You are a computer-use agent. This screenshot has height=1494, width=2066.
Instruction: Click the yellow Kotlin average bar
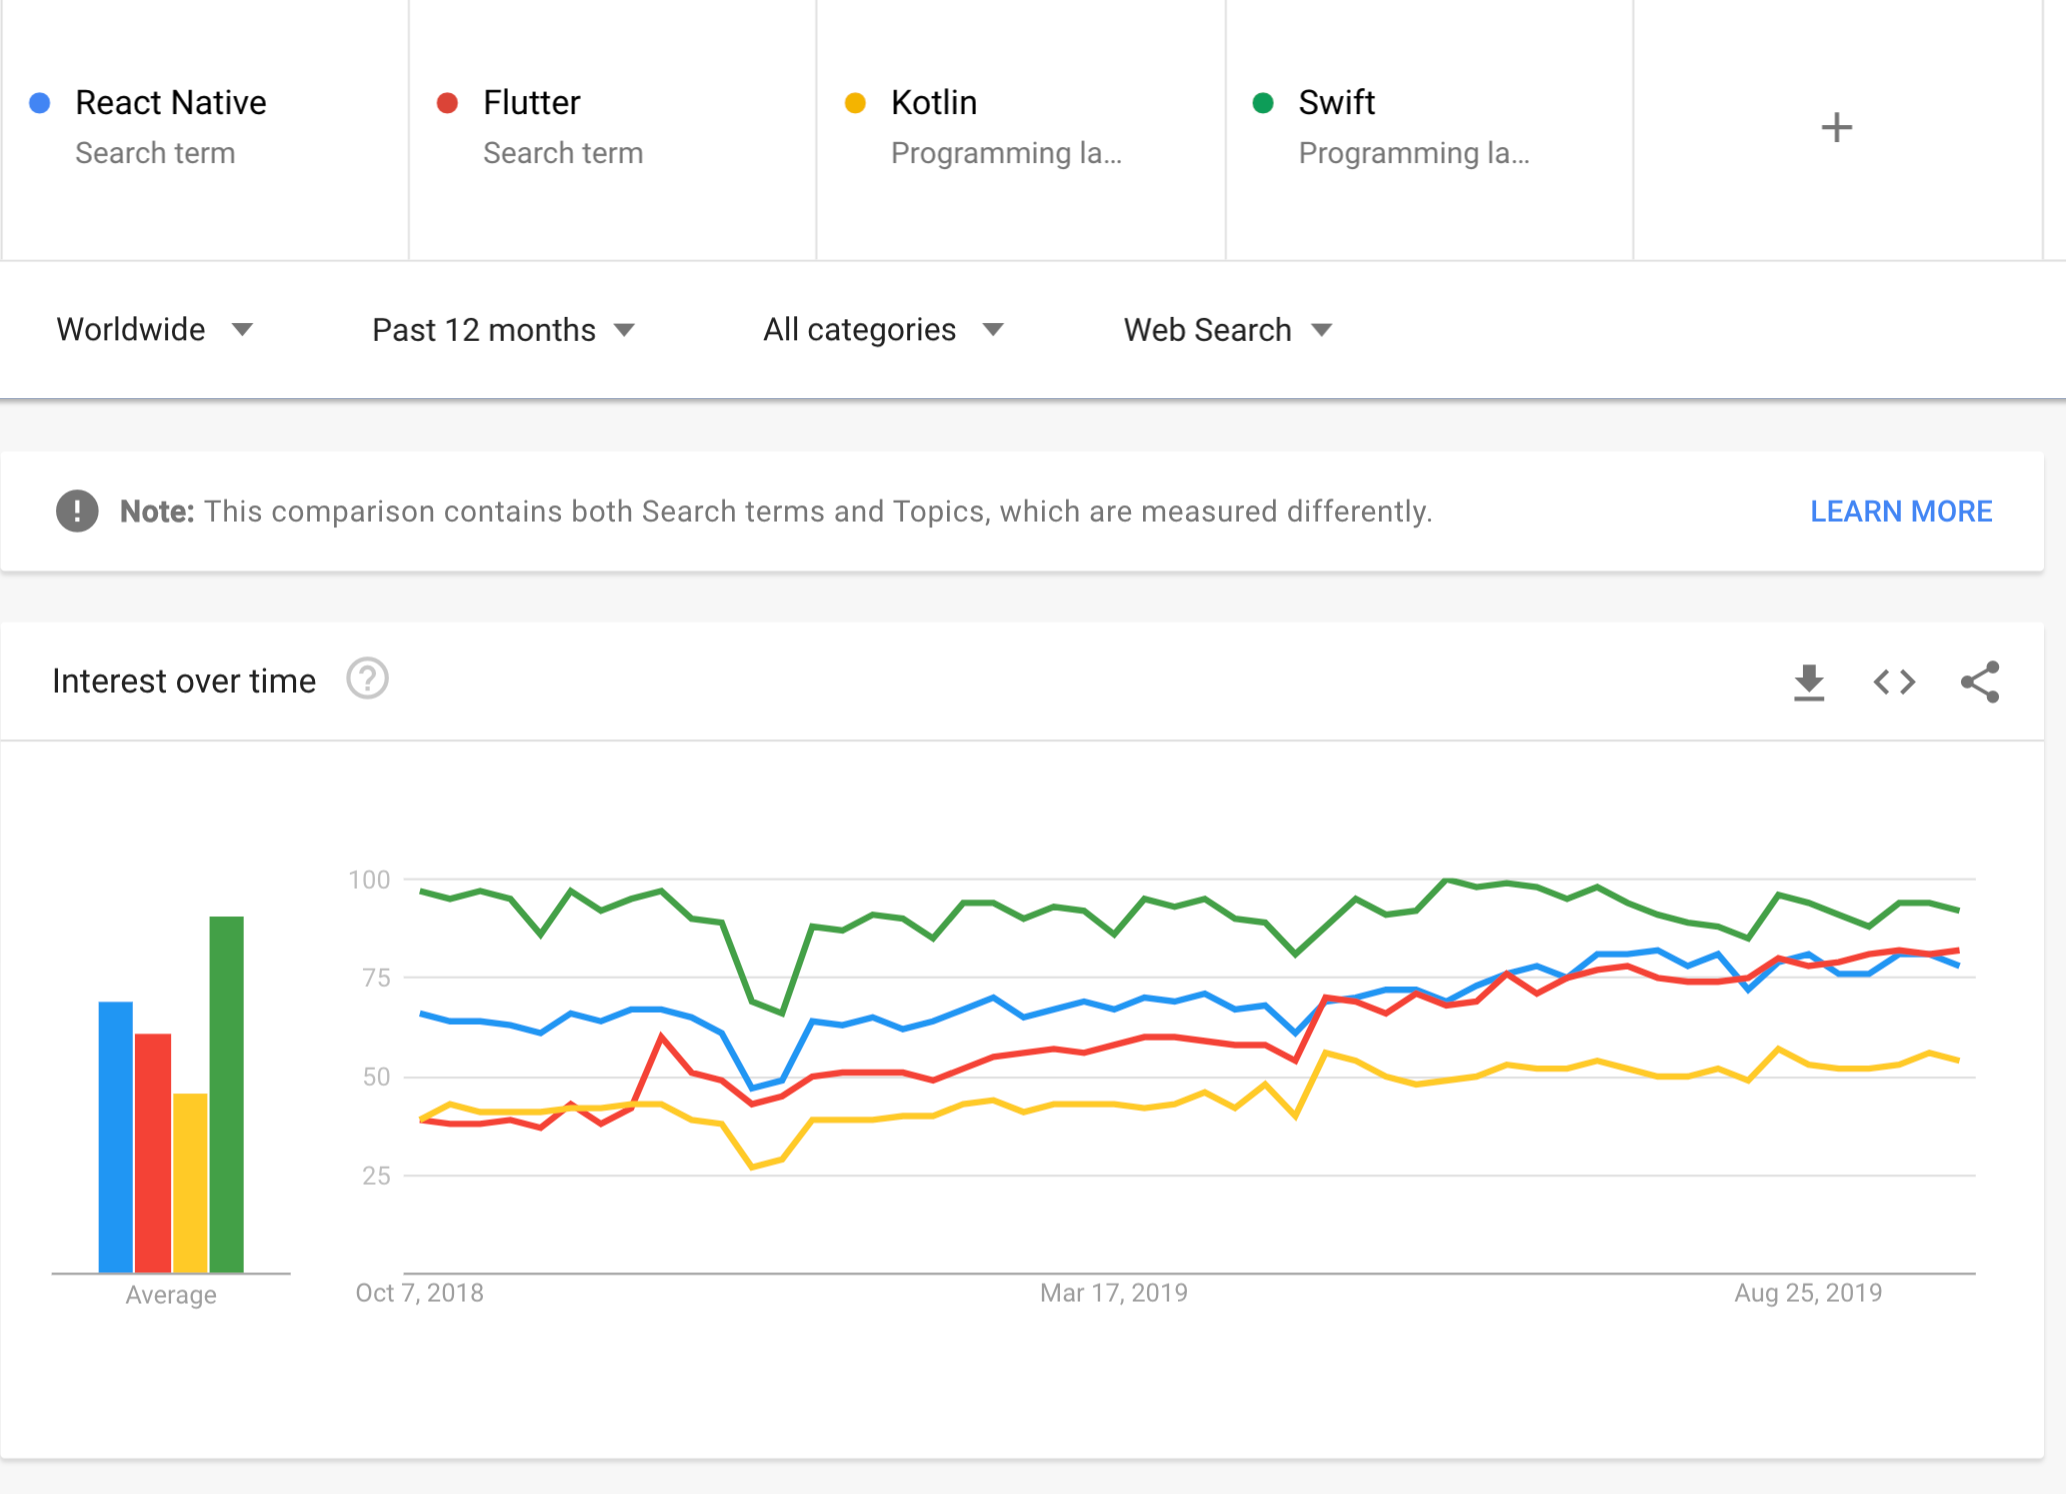190,1183
